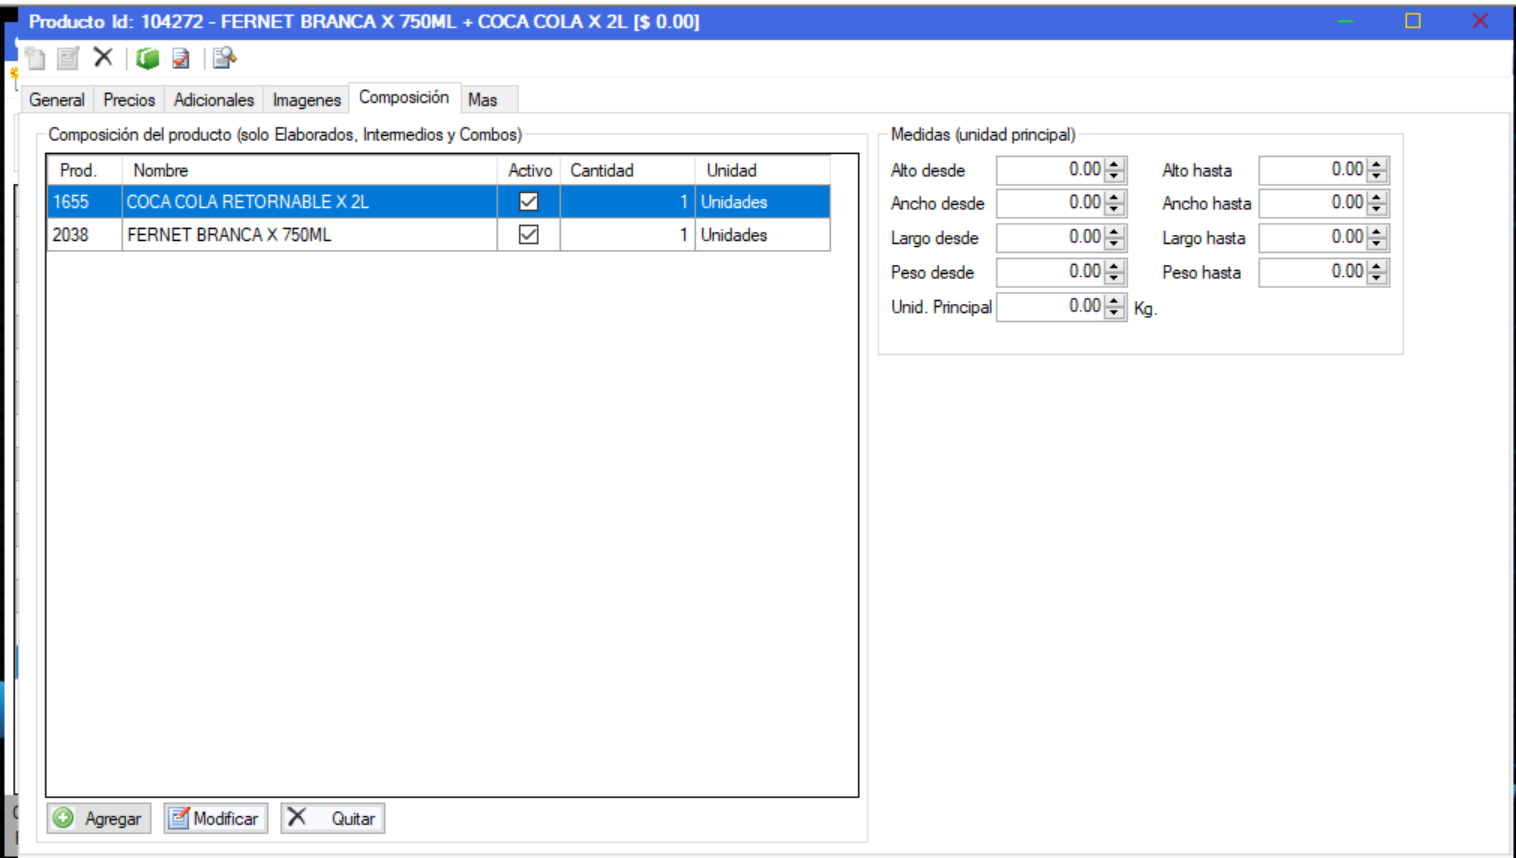Click the black X delete toolbar icon
The height and width of the screenshot is (858, 1516).
click(x=103, y=58)
